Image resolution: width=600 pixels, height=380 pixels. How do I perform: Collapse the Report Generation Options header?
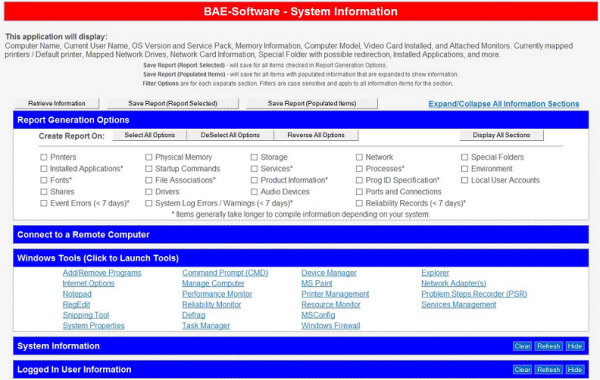tap(301, 120)
